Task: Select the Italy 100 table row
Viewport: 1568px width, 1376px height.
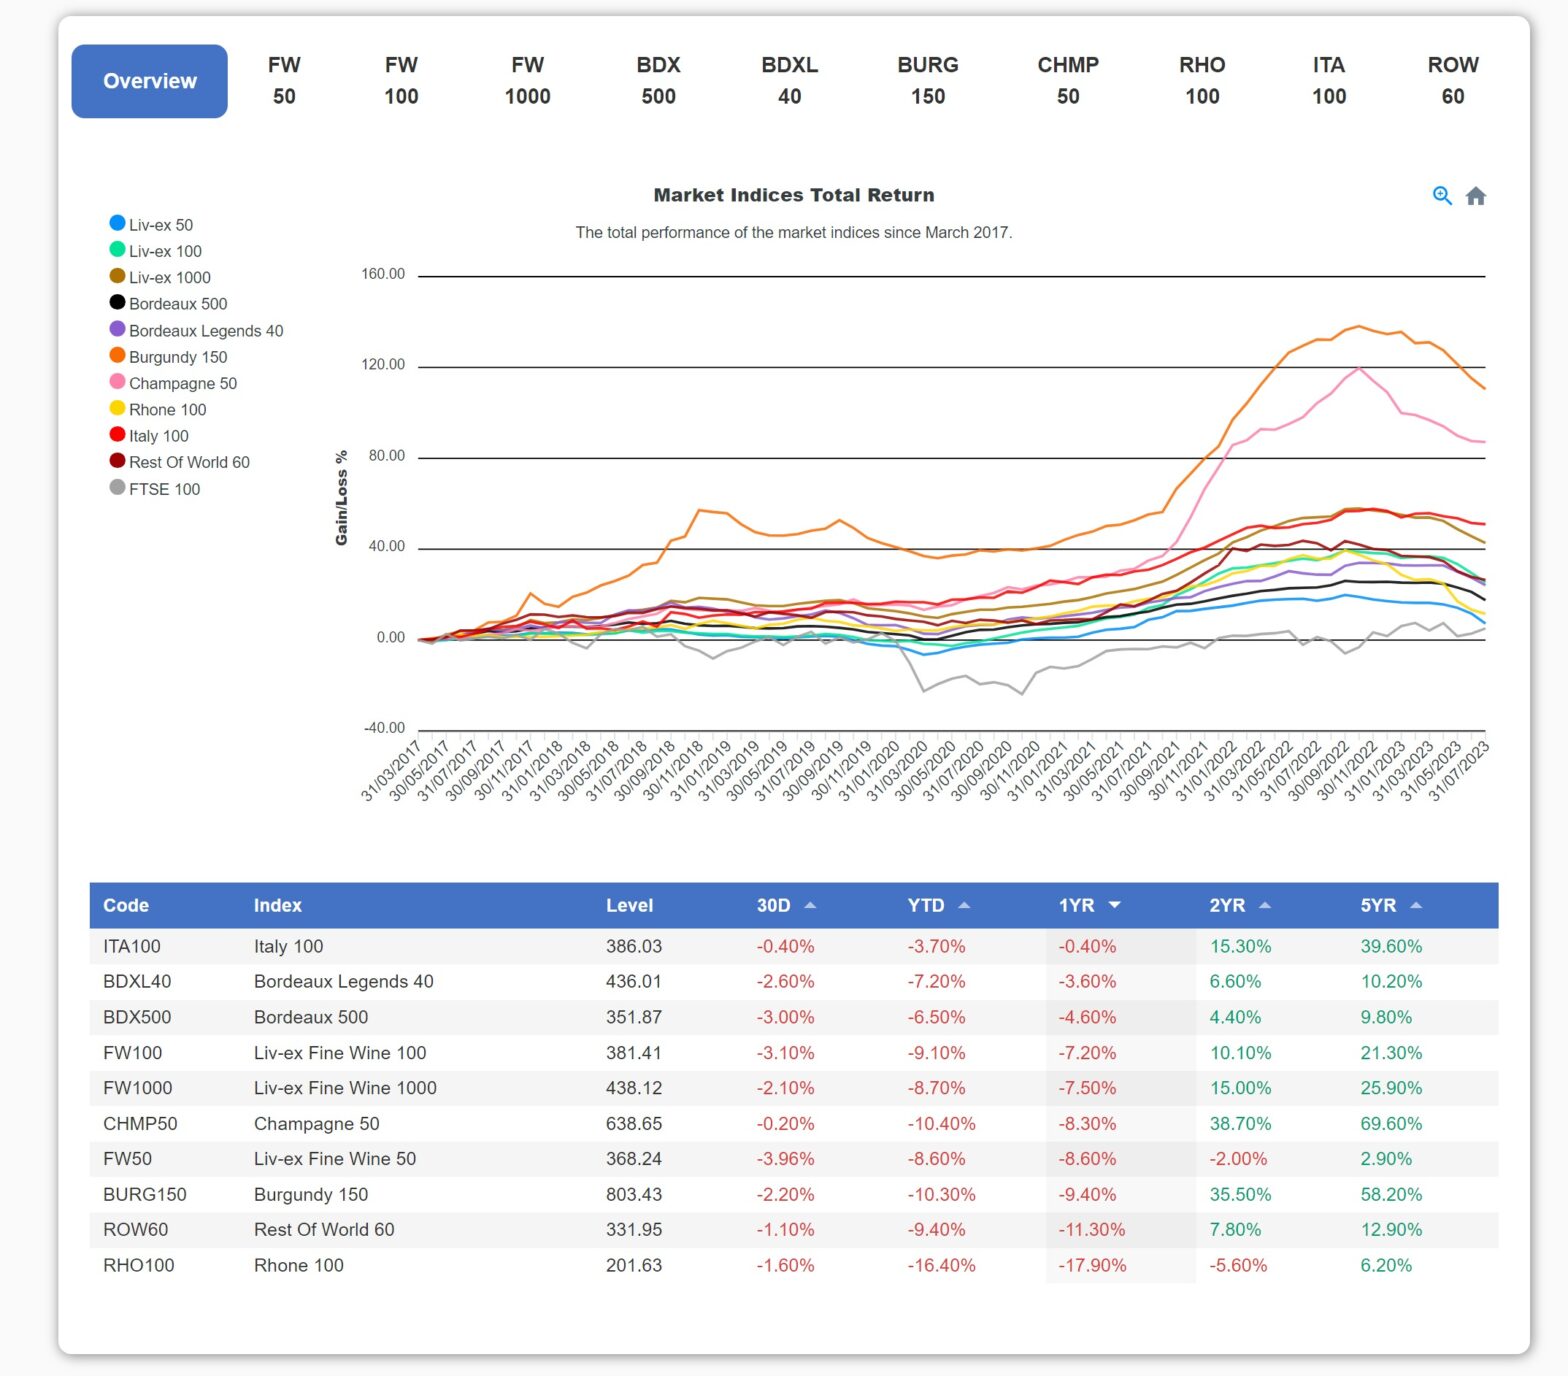Action: [x=794, y=946]
